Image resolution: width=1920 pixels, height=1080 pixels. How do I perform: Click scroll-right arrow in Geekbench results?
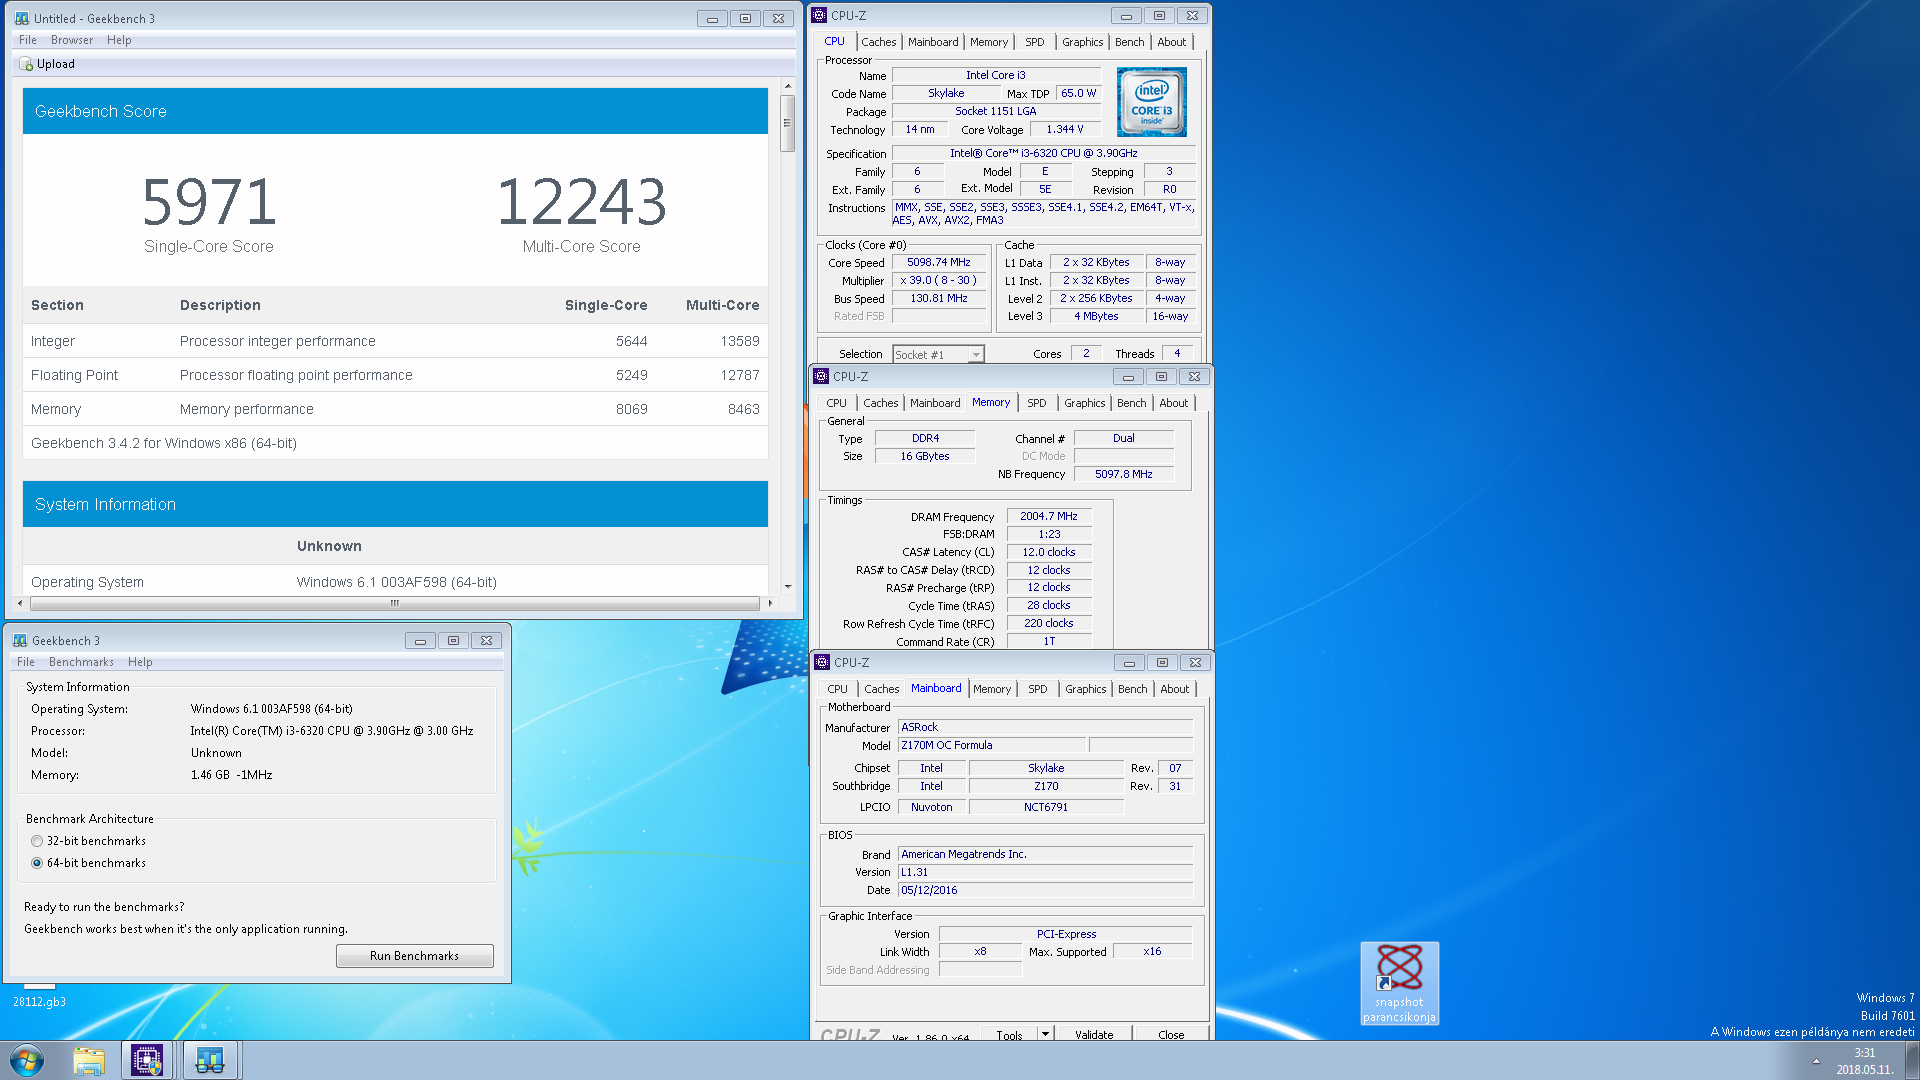click(x=770, y=603)
